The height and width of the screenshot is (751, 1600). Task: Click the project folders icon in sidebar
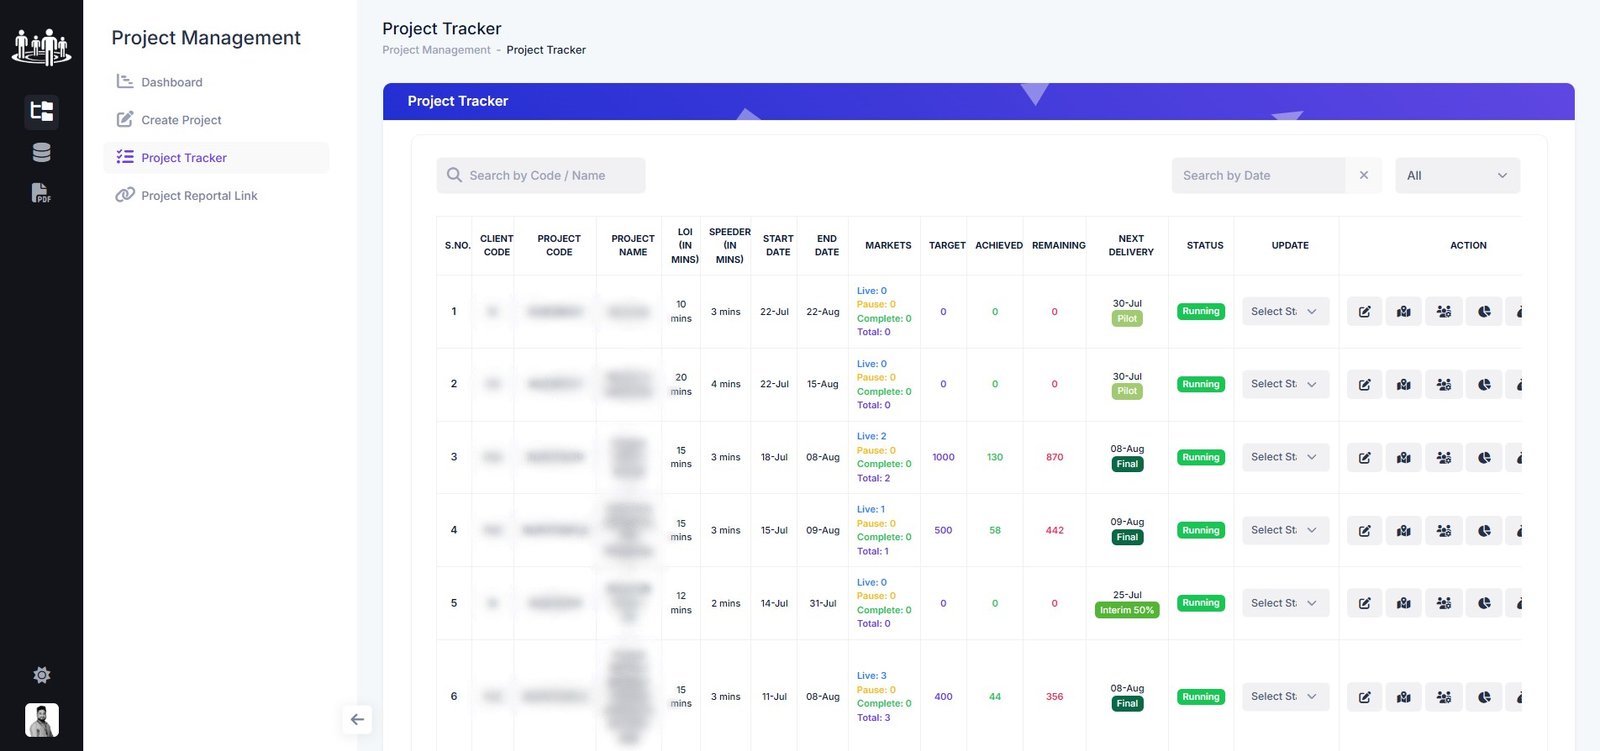[x=41, y=111]
